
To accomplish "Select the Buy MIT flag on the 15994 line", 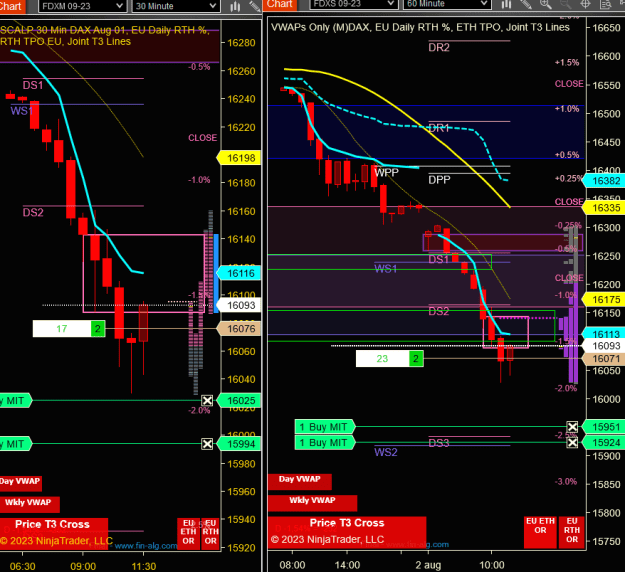I will click(15, 444).
